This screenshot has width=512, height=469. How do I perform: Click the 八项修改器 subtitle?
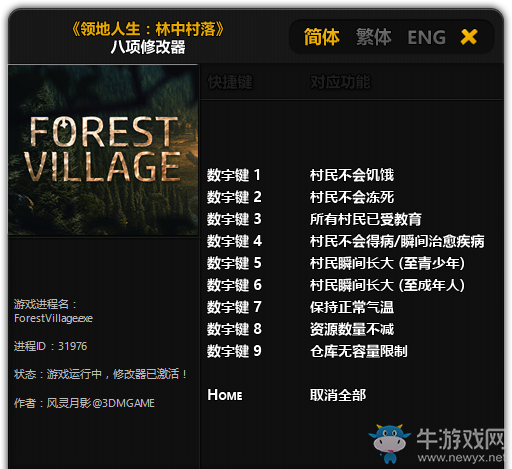pos(148,47)
